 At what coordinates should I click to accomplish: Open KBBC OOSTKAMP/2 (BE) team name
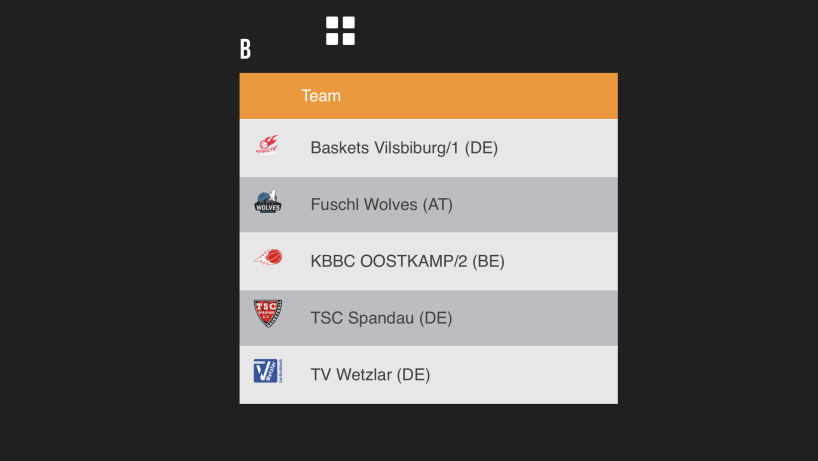pos(407,261)
